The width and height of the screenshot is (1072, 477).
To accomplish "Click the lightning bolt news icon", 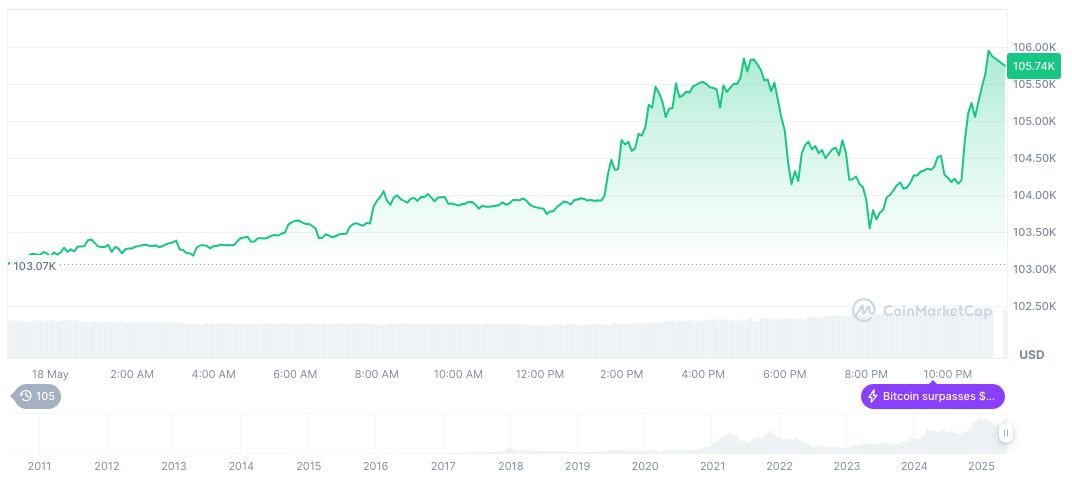I will point(873,396).
